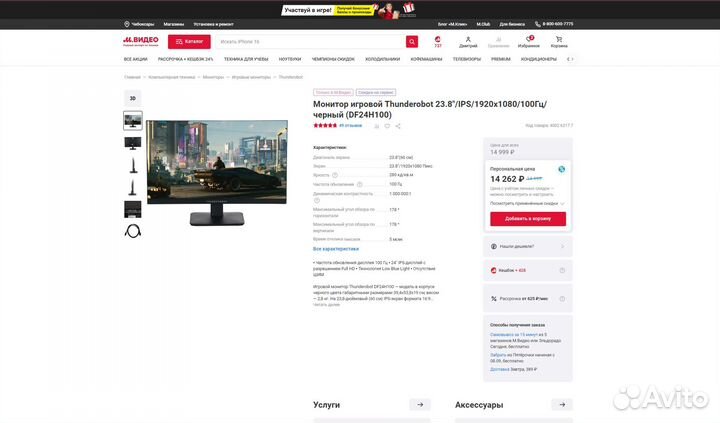Open the Дмитрий profile icon
This screenshot has height=423, width=720.
[468, 42]
